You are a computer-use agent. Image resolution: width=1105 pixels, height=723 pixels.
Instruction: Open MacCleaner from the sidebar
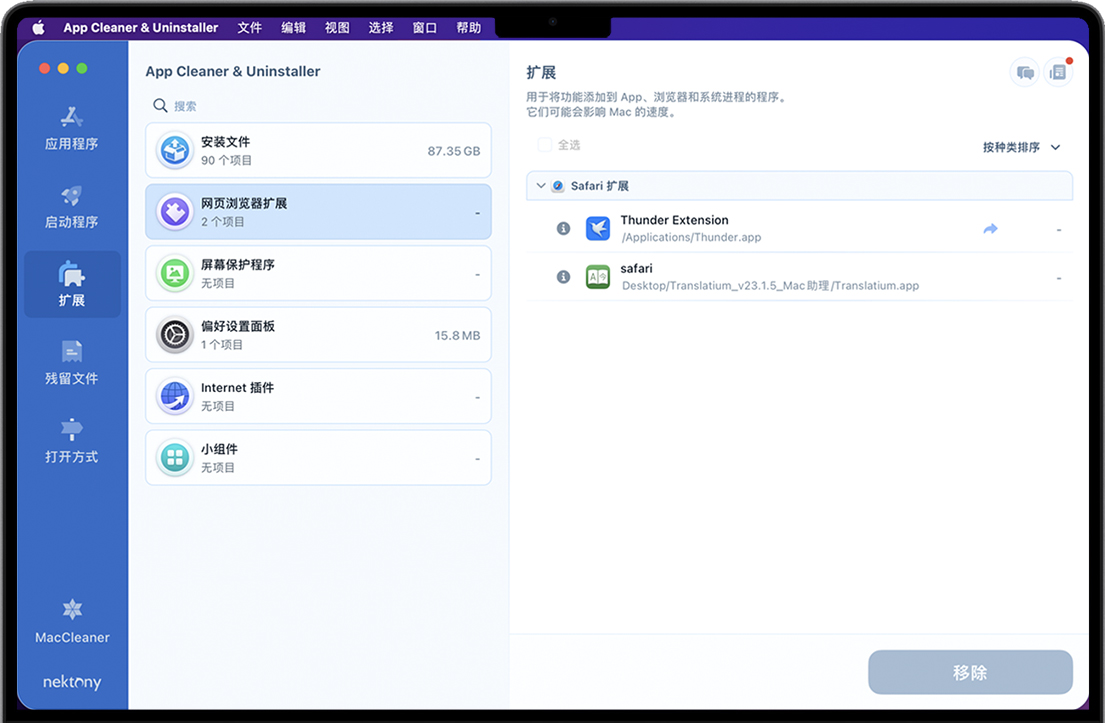pos(72,621)
